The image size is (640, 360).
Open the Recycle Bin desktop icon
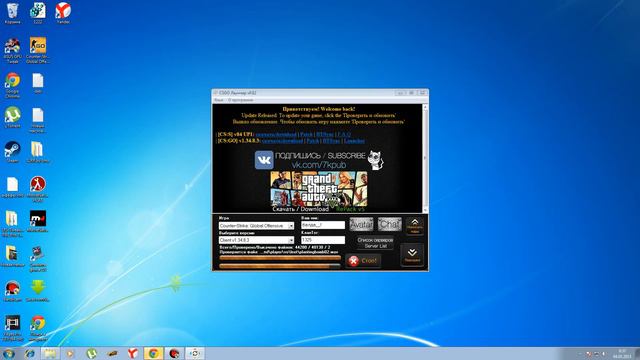pos(13,12)
